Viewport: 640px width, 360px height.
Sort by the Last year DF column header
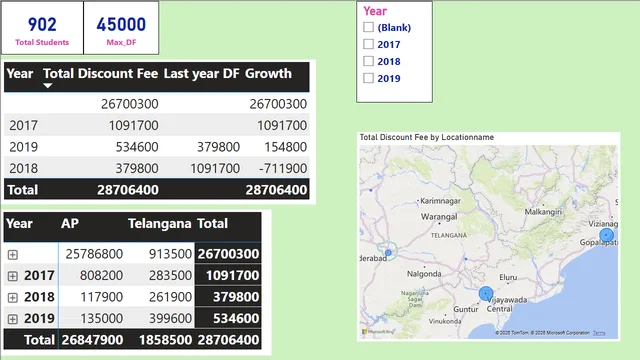[201, 73]
